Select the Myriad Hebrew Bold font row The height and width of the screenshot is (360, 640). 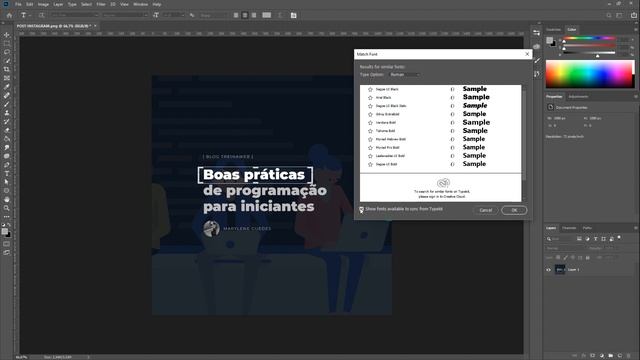441,139
